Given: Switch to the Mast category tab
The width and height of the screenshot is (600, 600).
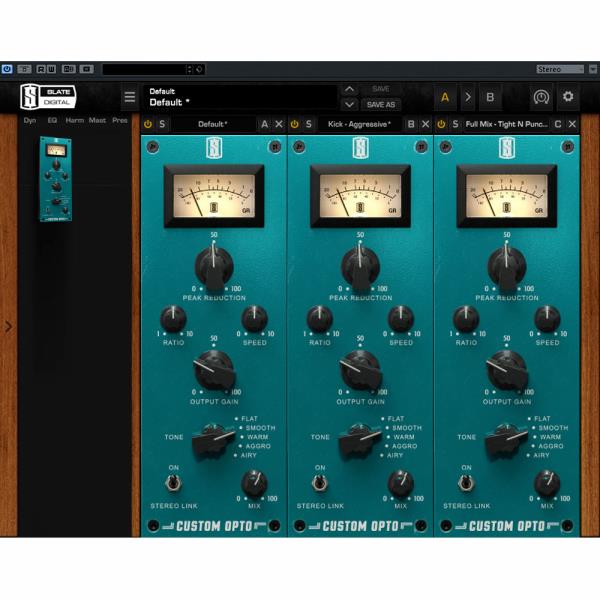Looking at the screenshot, I should point(97,120).
